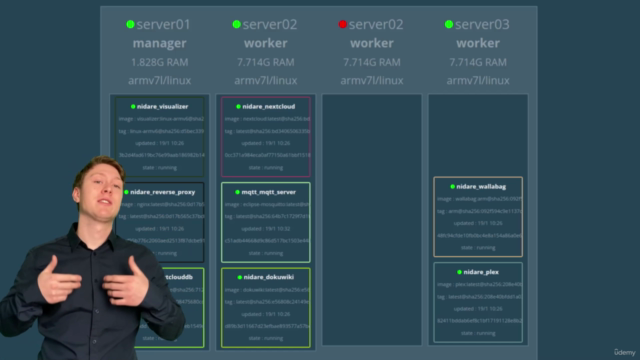
Task: Open the nidare_wallabag service title
Action: coord(481,187)
